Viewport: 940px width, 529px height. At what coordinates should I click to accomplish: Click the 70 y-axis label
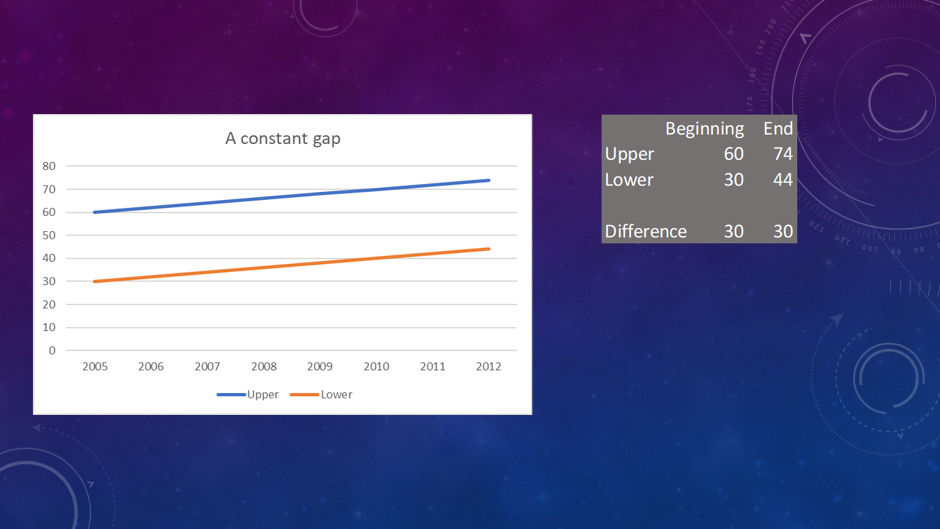pos(49,190)
